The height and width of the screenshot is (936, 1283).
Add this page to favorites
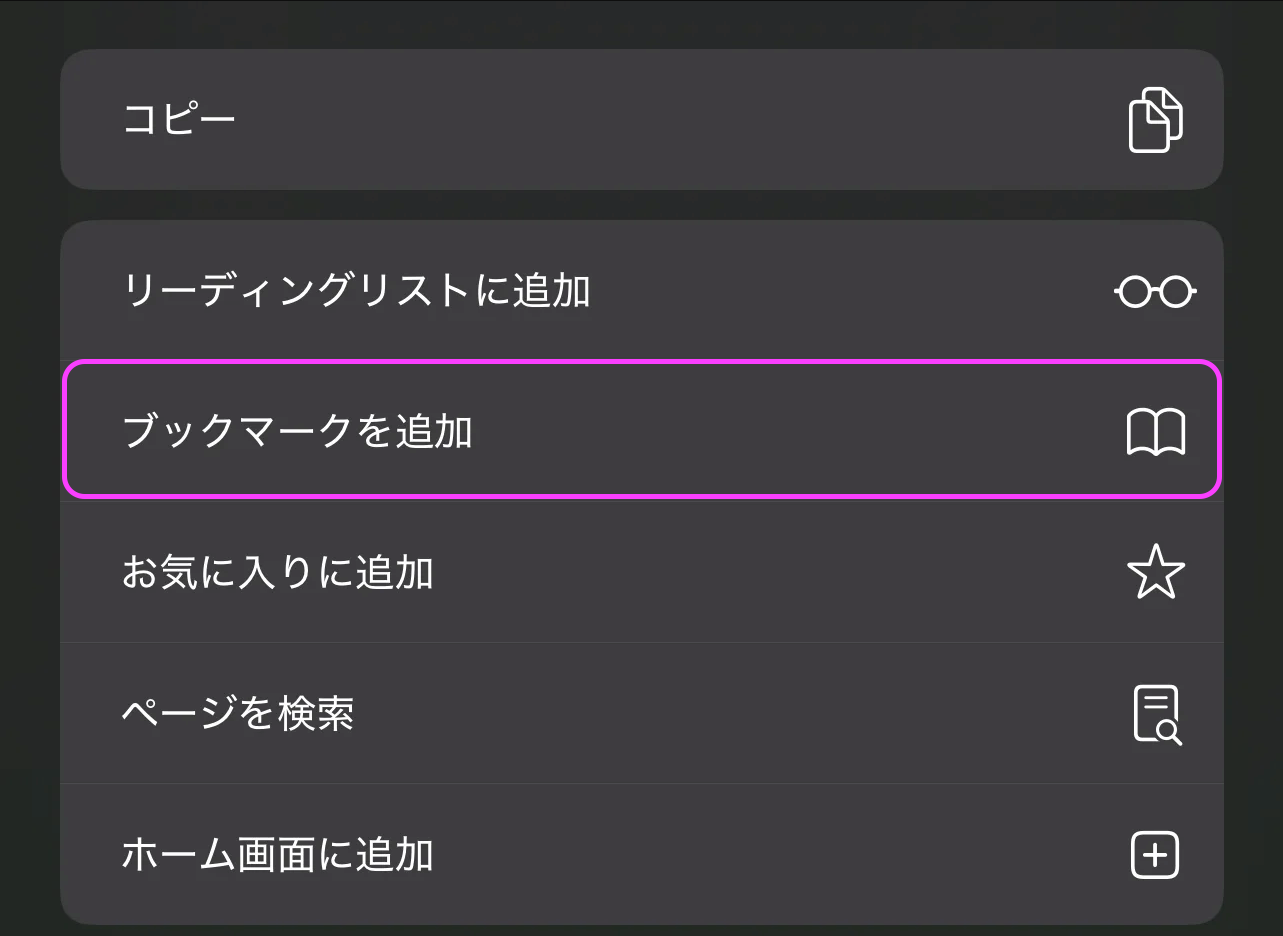(x=640, y=573)
